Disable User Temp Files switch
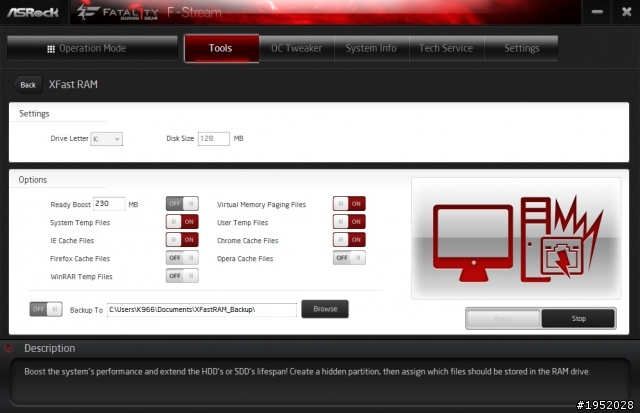The height and width of the screenshot is (413, 640). pyautogui.click(x=349, y=222)
